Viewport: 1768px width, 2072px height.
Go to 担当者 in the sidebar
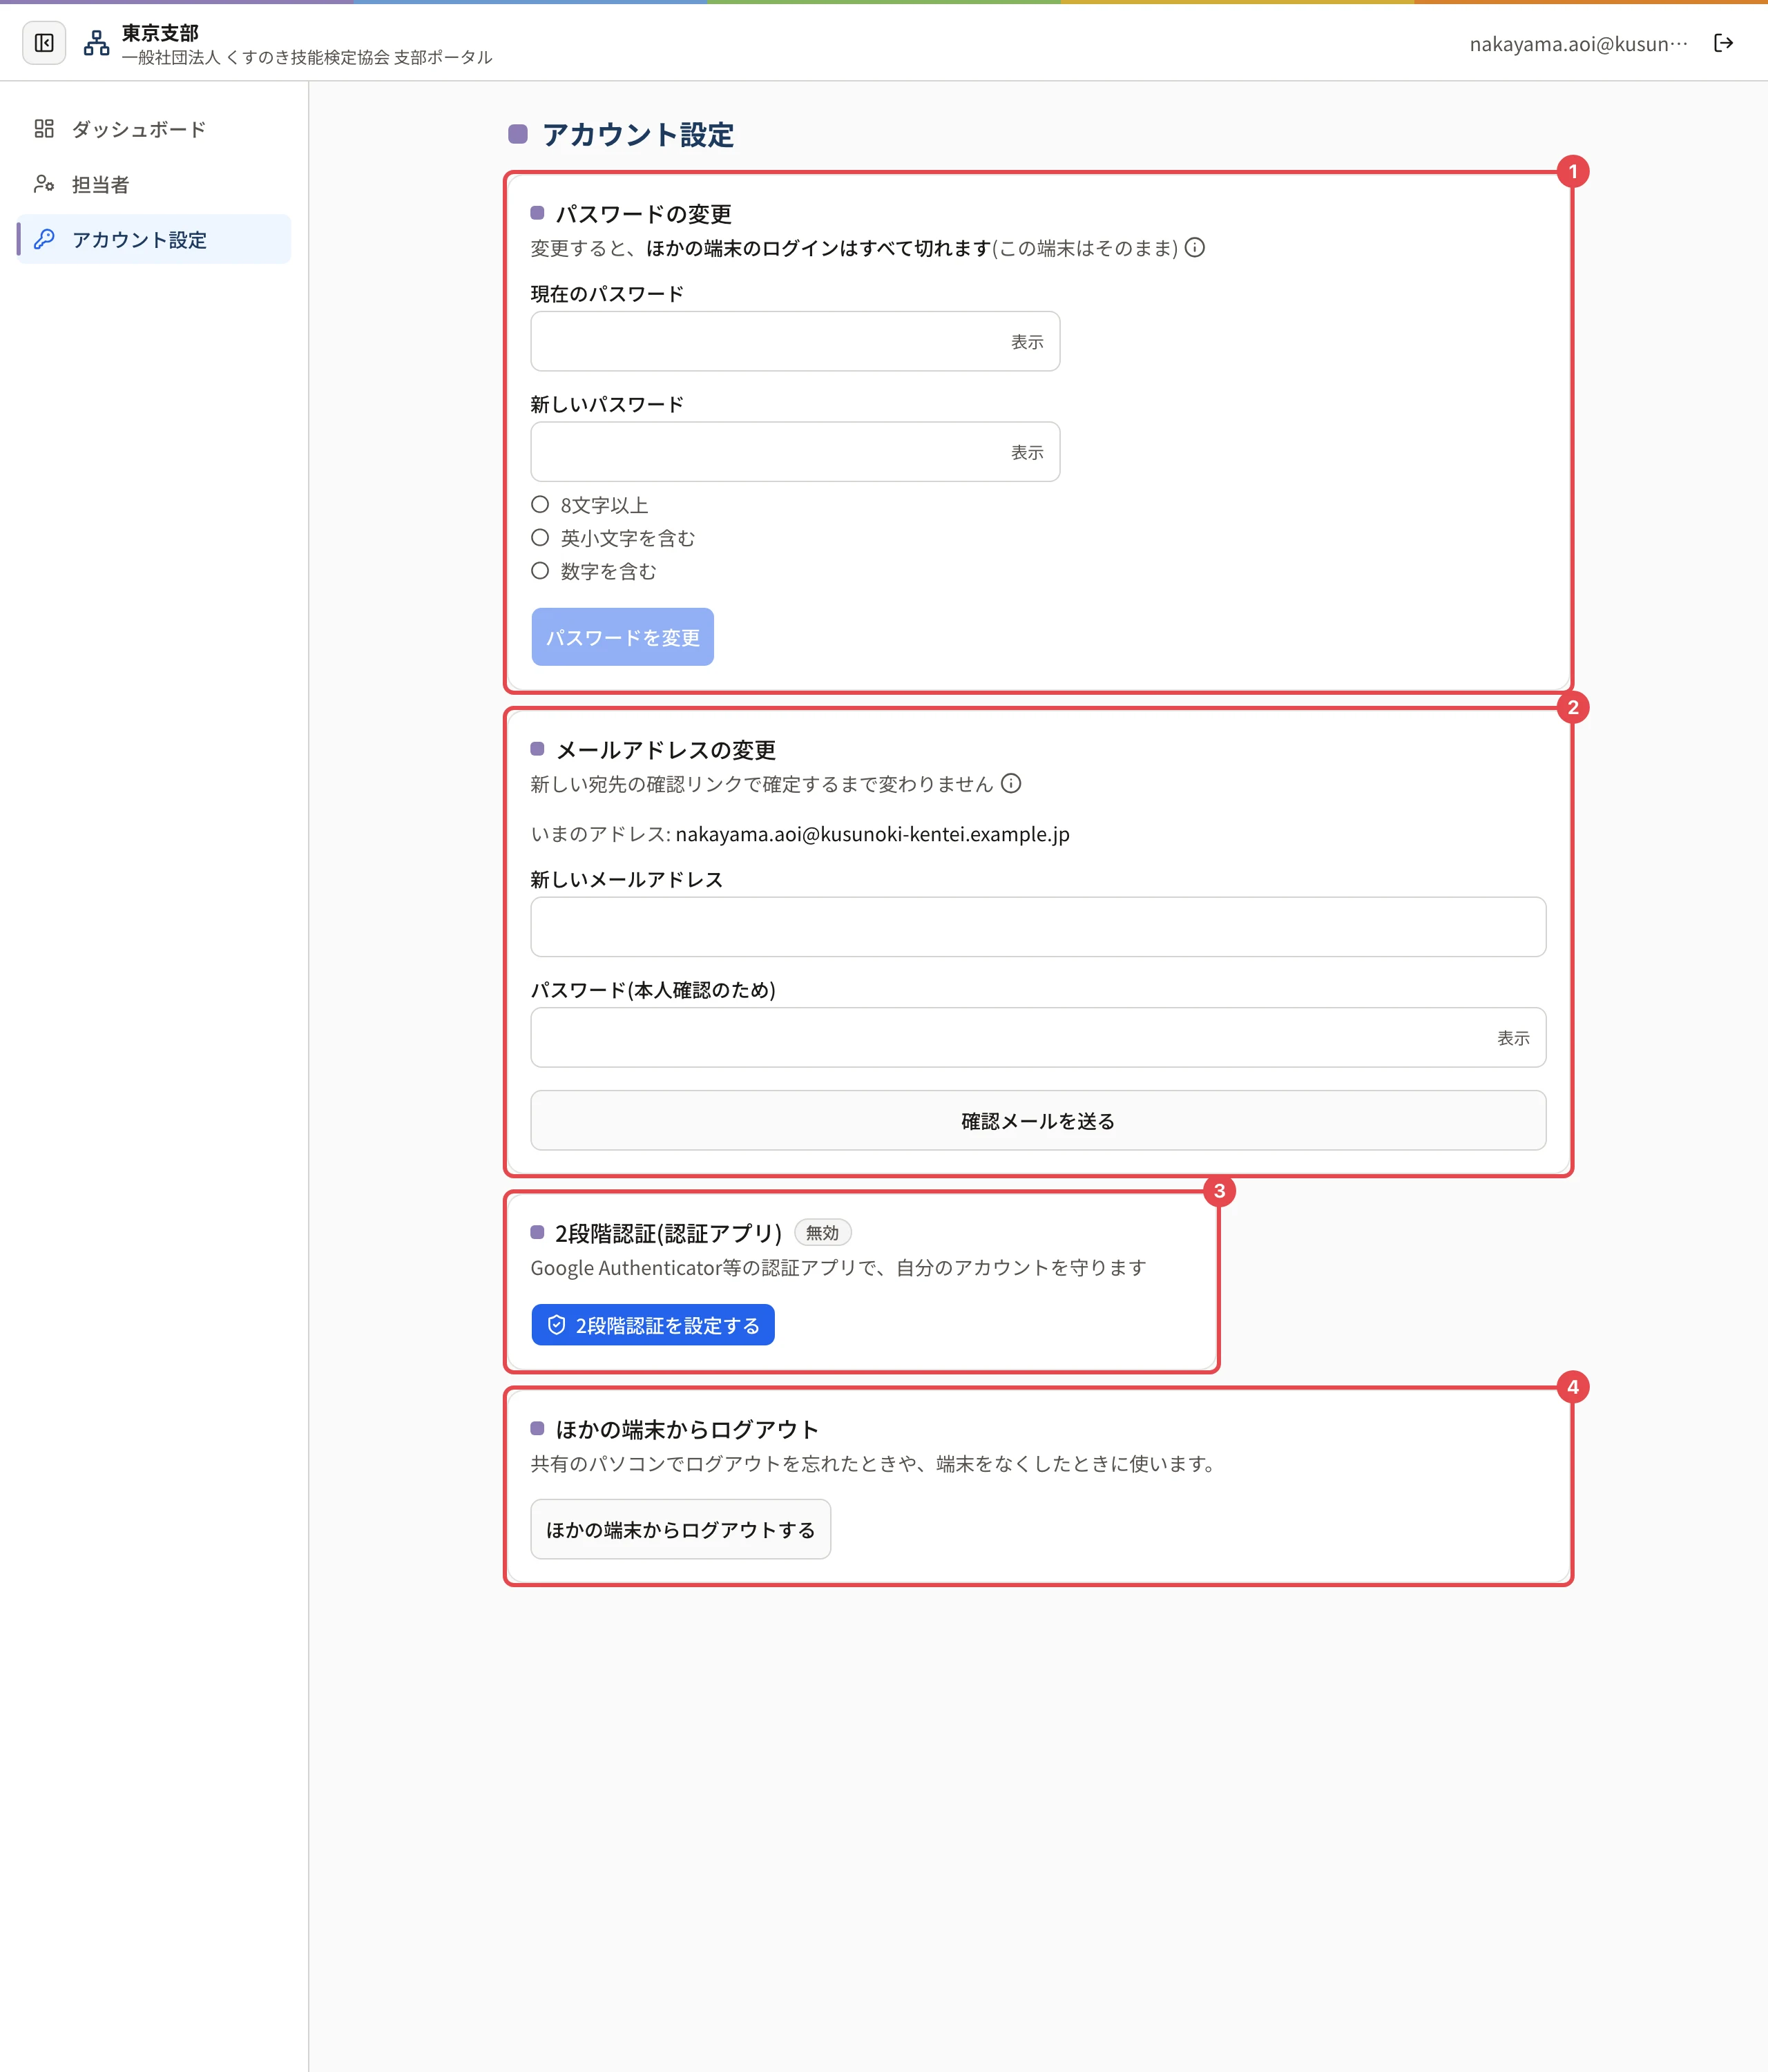click(154, 184)
